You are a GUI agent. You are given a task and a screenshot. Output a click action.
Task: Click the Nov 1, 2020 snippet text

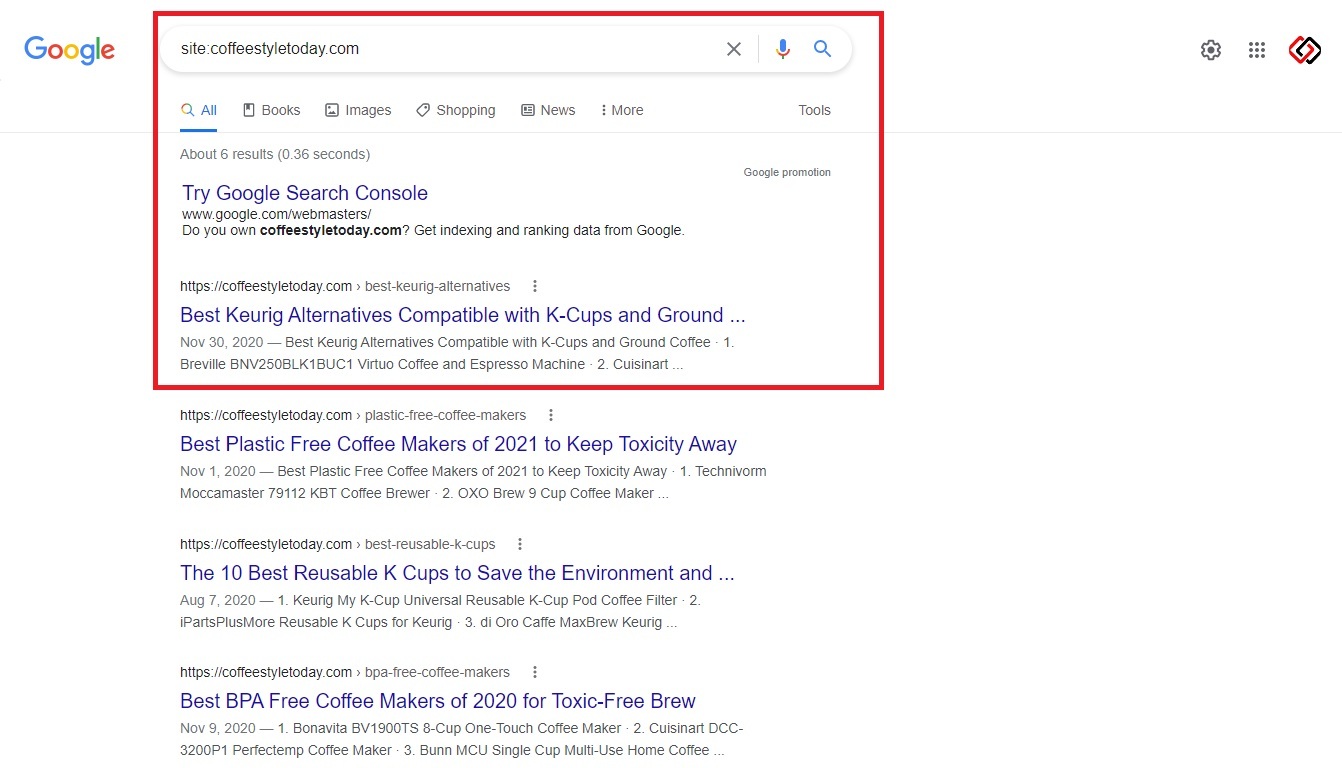coord(474,482)
